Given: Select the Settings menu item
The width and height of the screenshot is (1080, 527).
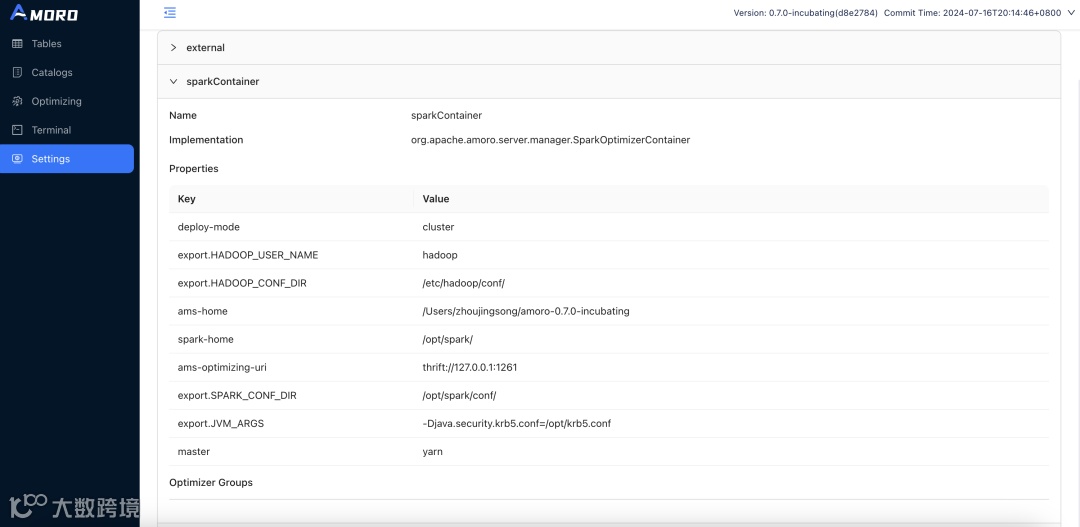Looking at the screenshot, I should click(51, 159).
